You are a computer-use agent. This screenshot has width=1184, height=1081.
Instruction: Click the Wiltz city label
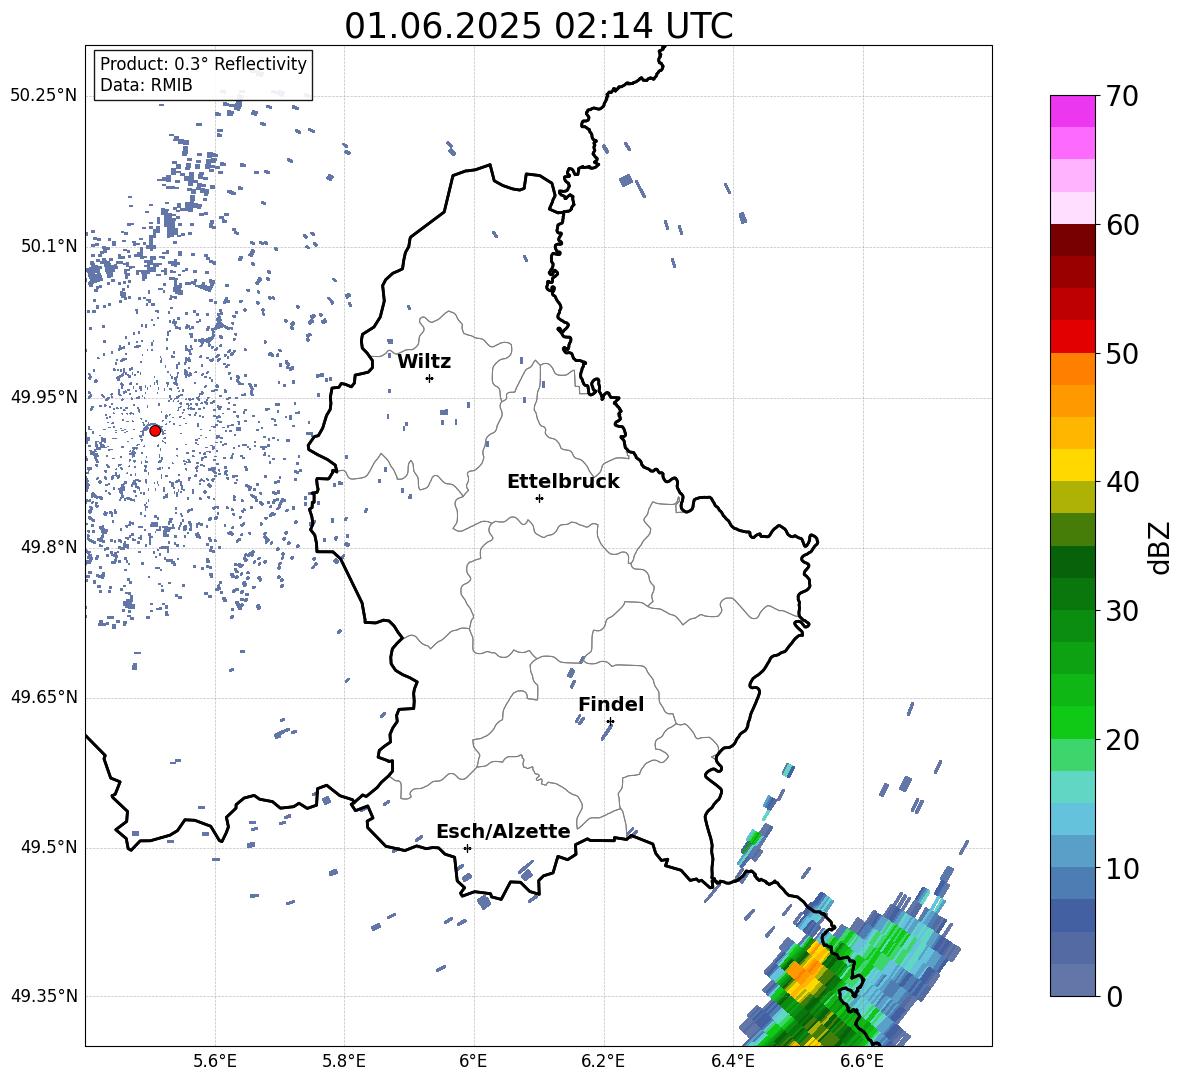tap(424, 362)
